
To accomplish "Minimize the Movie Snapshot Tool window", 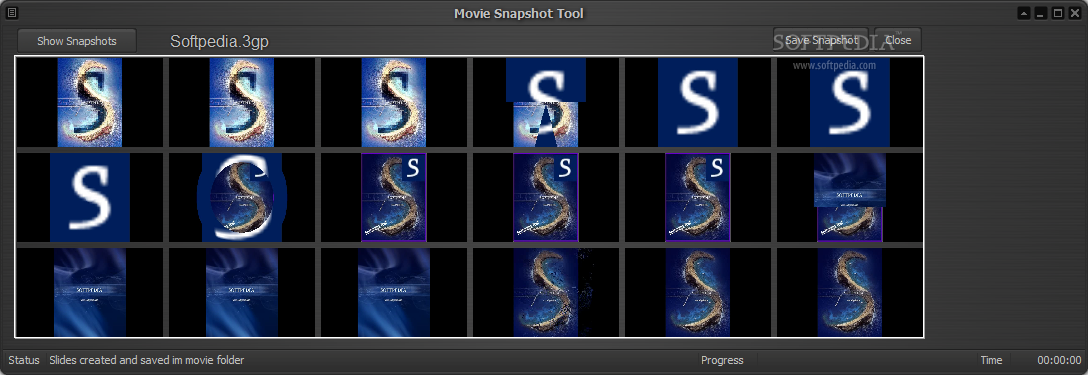I will 1040,13.
